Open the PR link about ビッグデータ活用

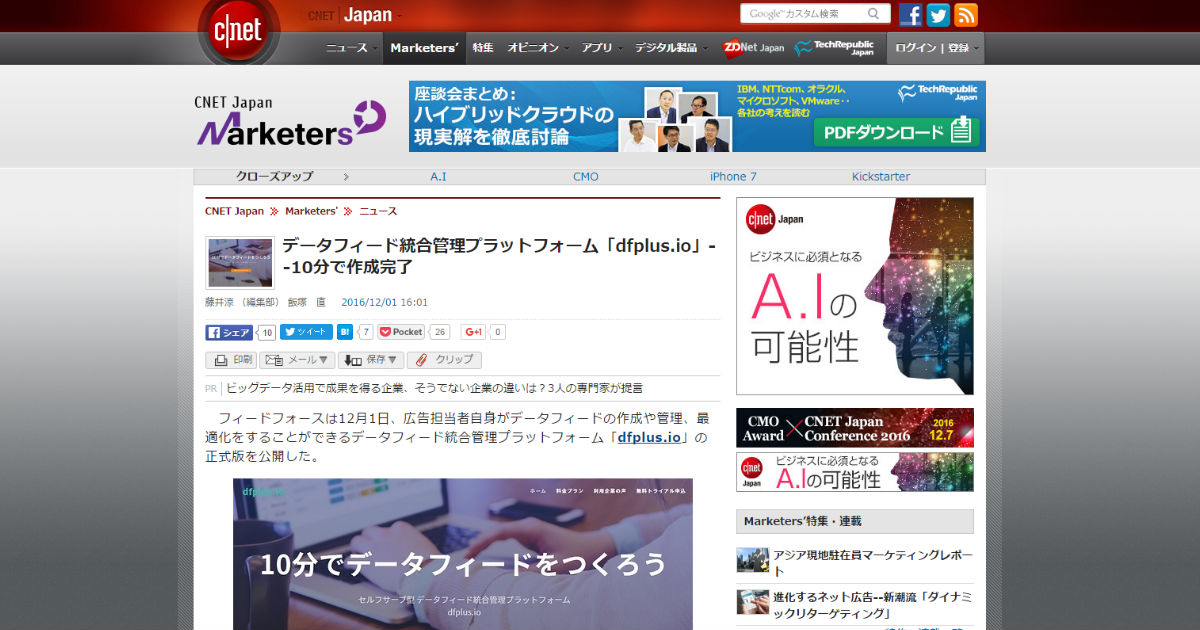[435, 388]
